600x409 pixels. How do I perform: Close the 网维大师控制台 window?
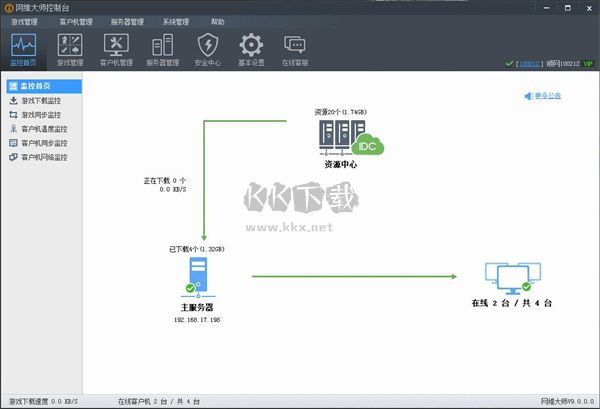point(589,8)
